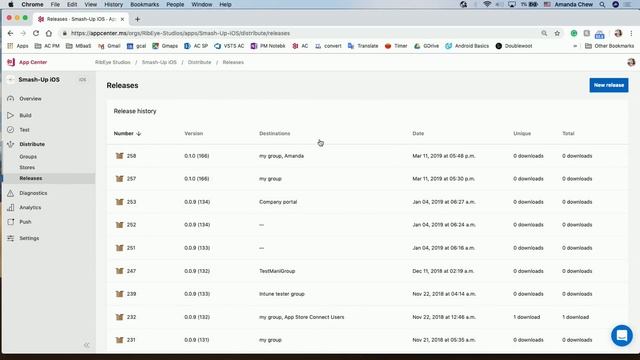The image size is (640, 360).
Task: Open Spotlight search in menu bar
Action: pos(602,4)
